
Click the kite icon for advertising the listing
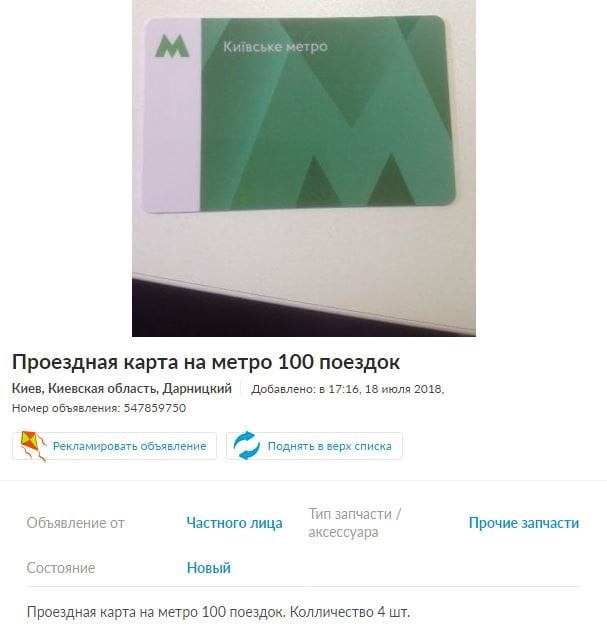(x=33, y=446)
